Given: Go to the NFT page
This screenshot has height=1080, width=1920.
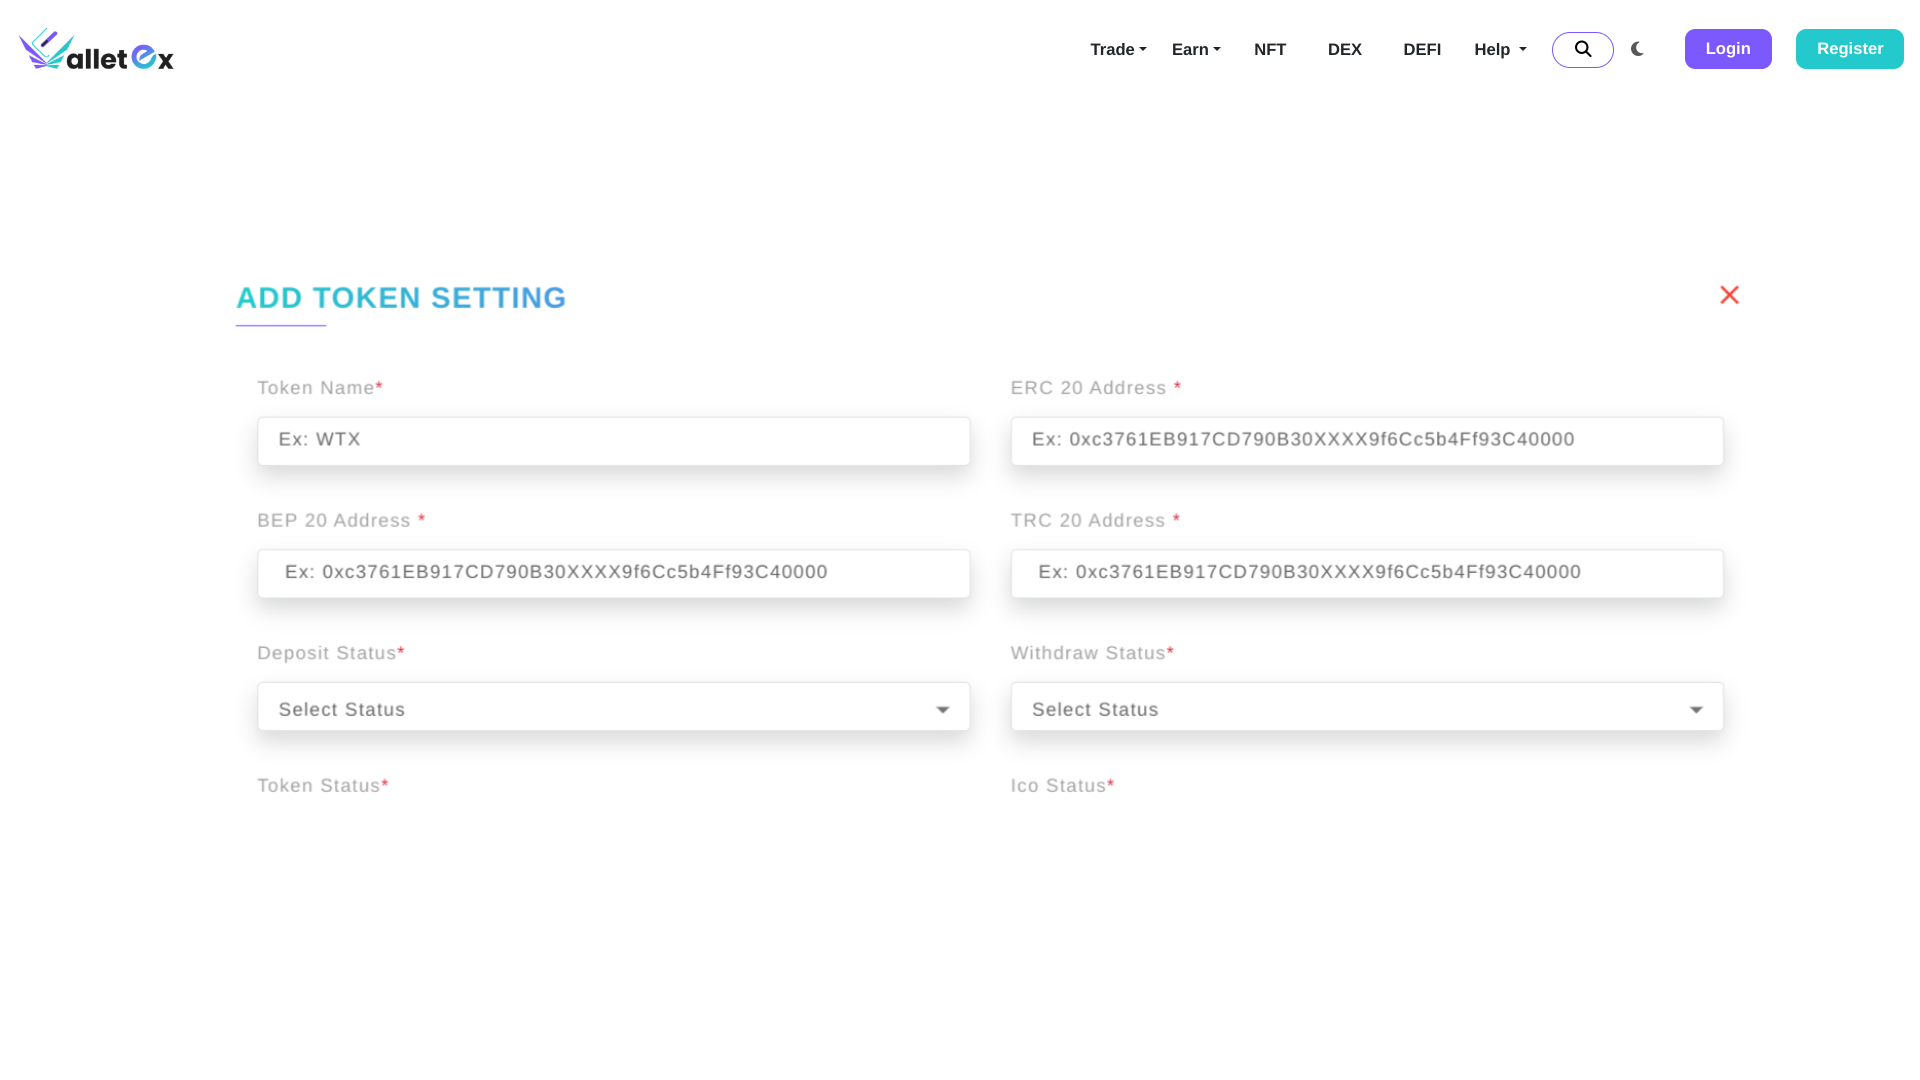Looking at the screenshot, I should tap(1270, 49).
